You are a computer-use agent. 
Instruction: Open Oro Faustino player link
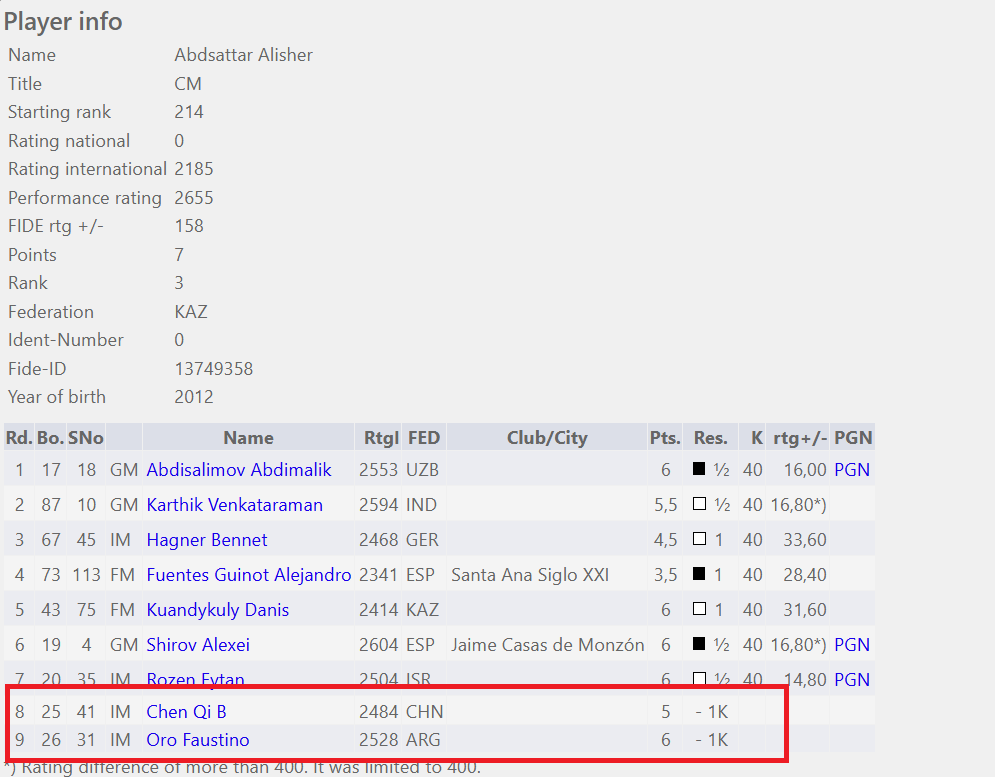(x=198, y=740)
